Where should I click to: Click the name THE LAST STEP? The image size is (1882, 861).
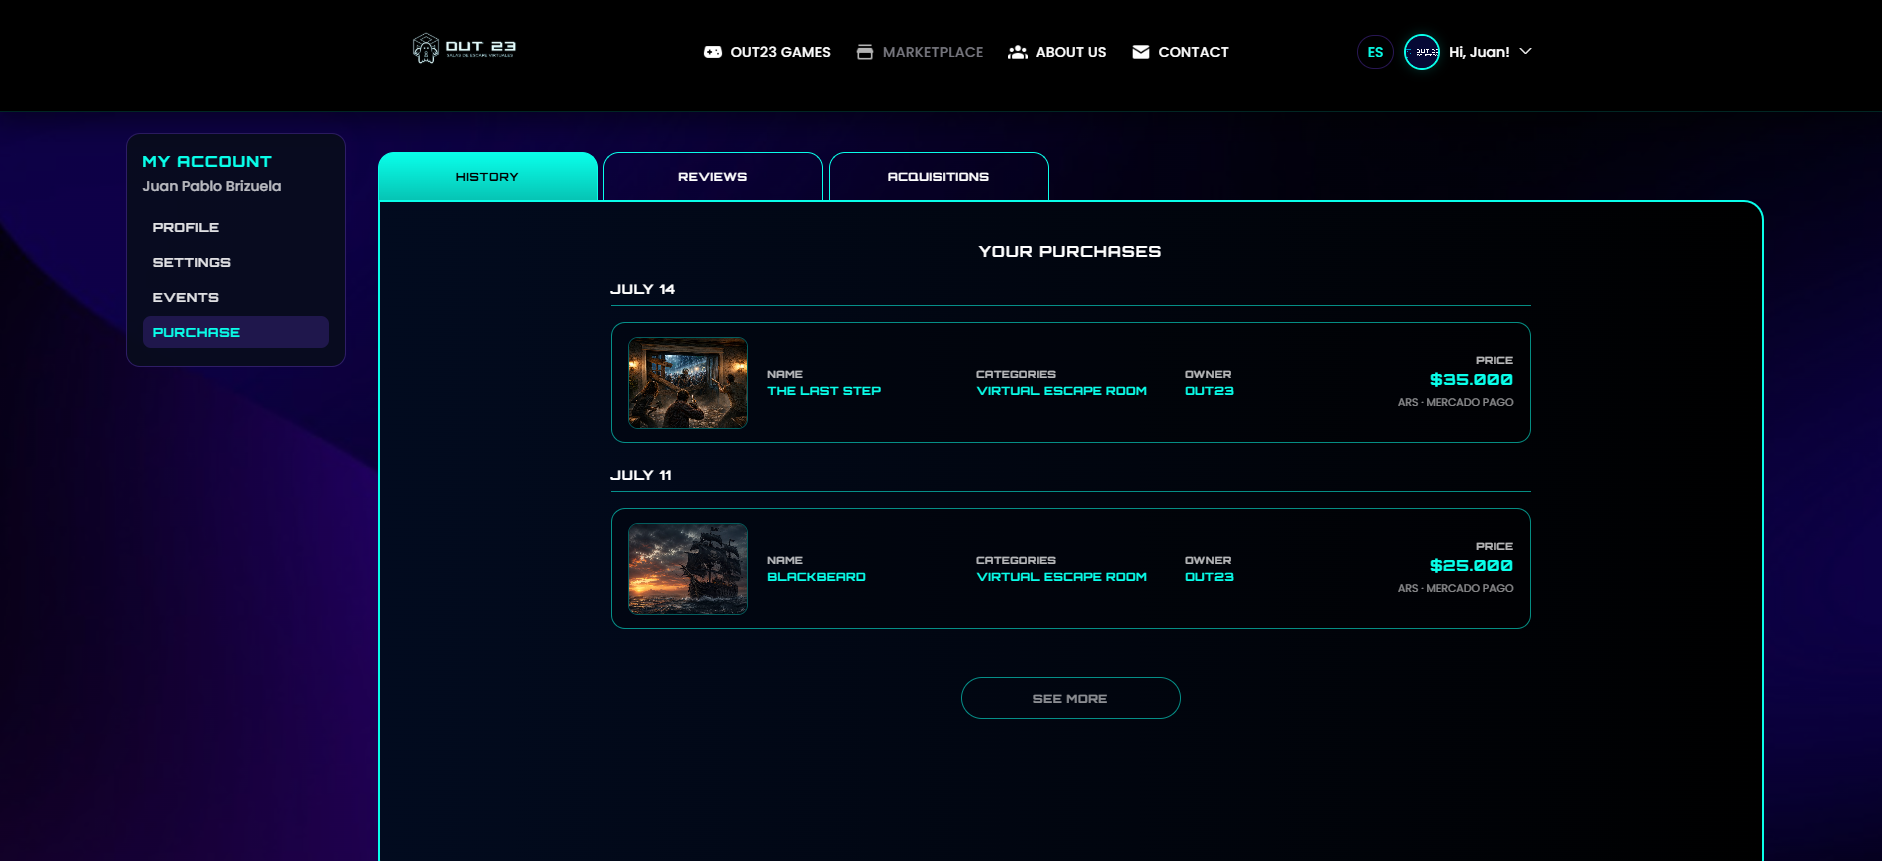pos(824,391)
